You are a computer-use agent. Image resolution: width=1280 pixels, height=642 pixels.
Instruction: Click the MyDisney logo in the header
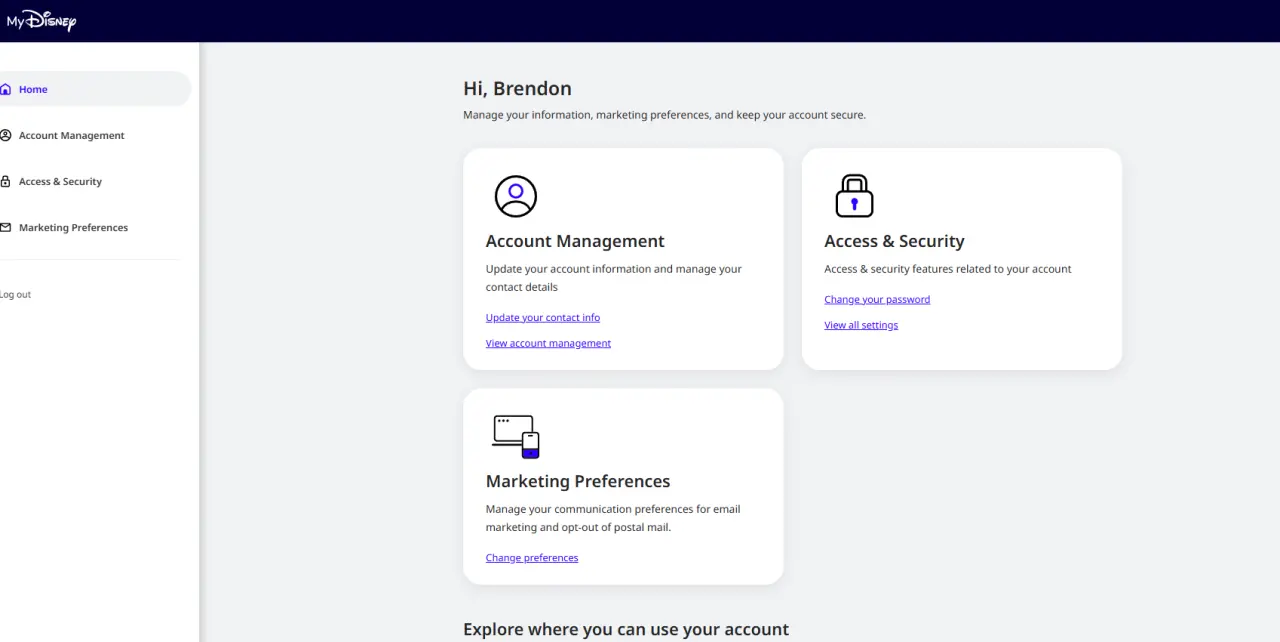[41, 20]
